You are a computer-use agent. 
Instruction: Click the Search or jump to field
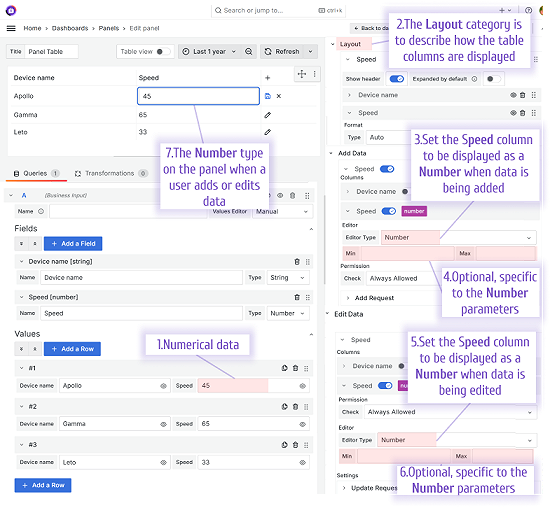point(279,11)
